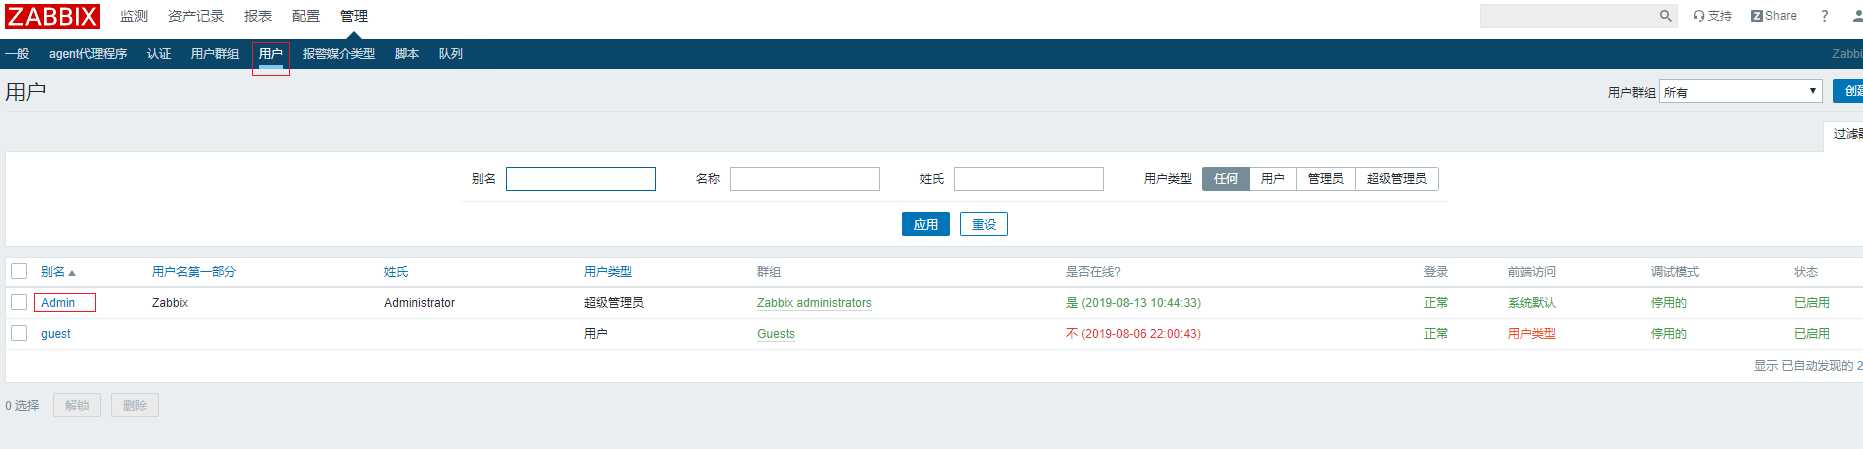Open the Guests group link
This screenshot has width=1863, height=449.
pyautogui.click(x=776, y=334)
